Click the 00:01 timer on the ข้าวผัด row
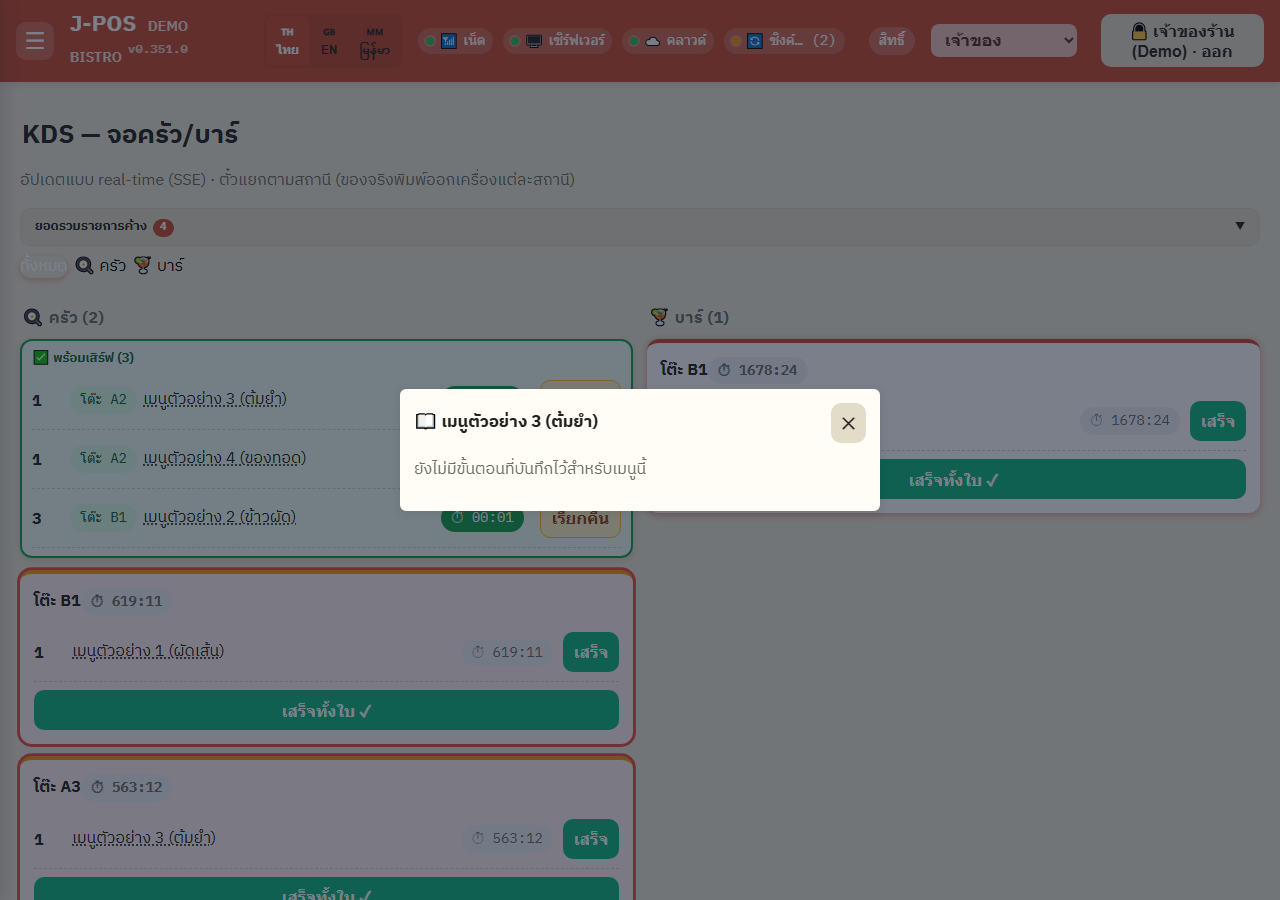 [482, 518]
